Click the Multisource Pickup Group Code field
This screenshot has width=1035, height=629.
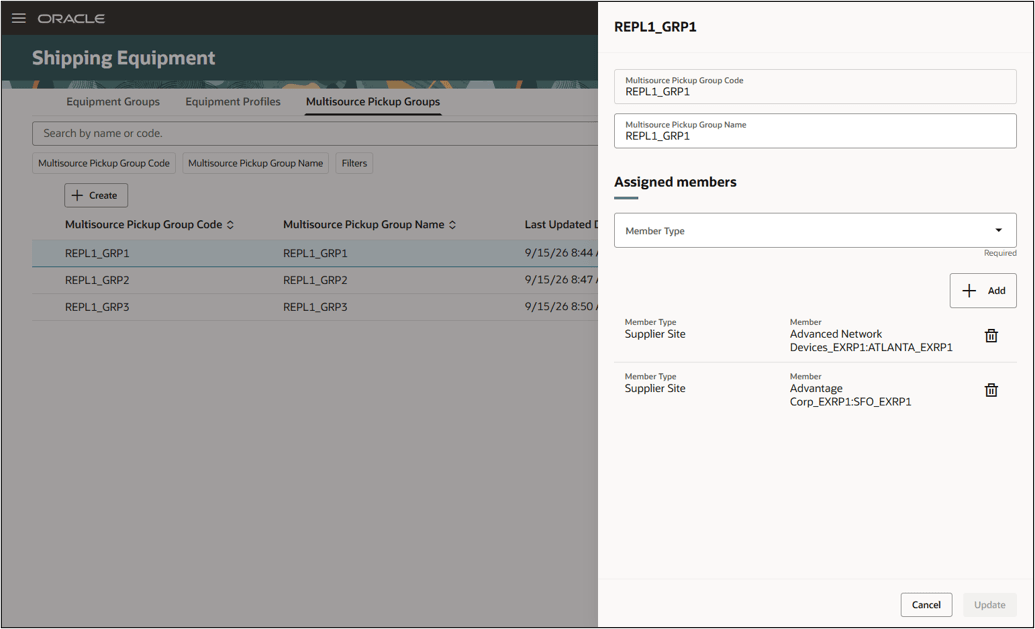tap(815, 86)
